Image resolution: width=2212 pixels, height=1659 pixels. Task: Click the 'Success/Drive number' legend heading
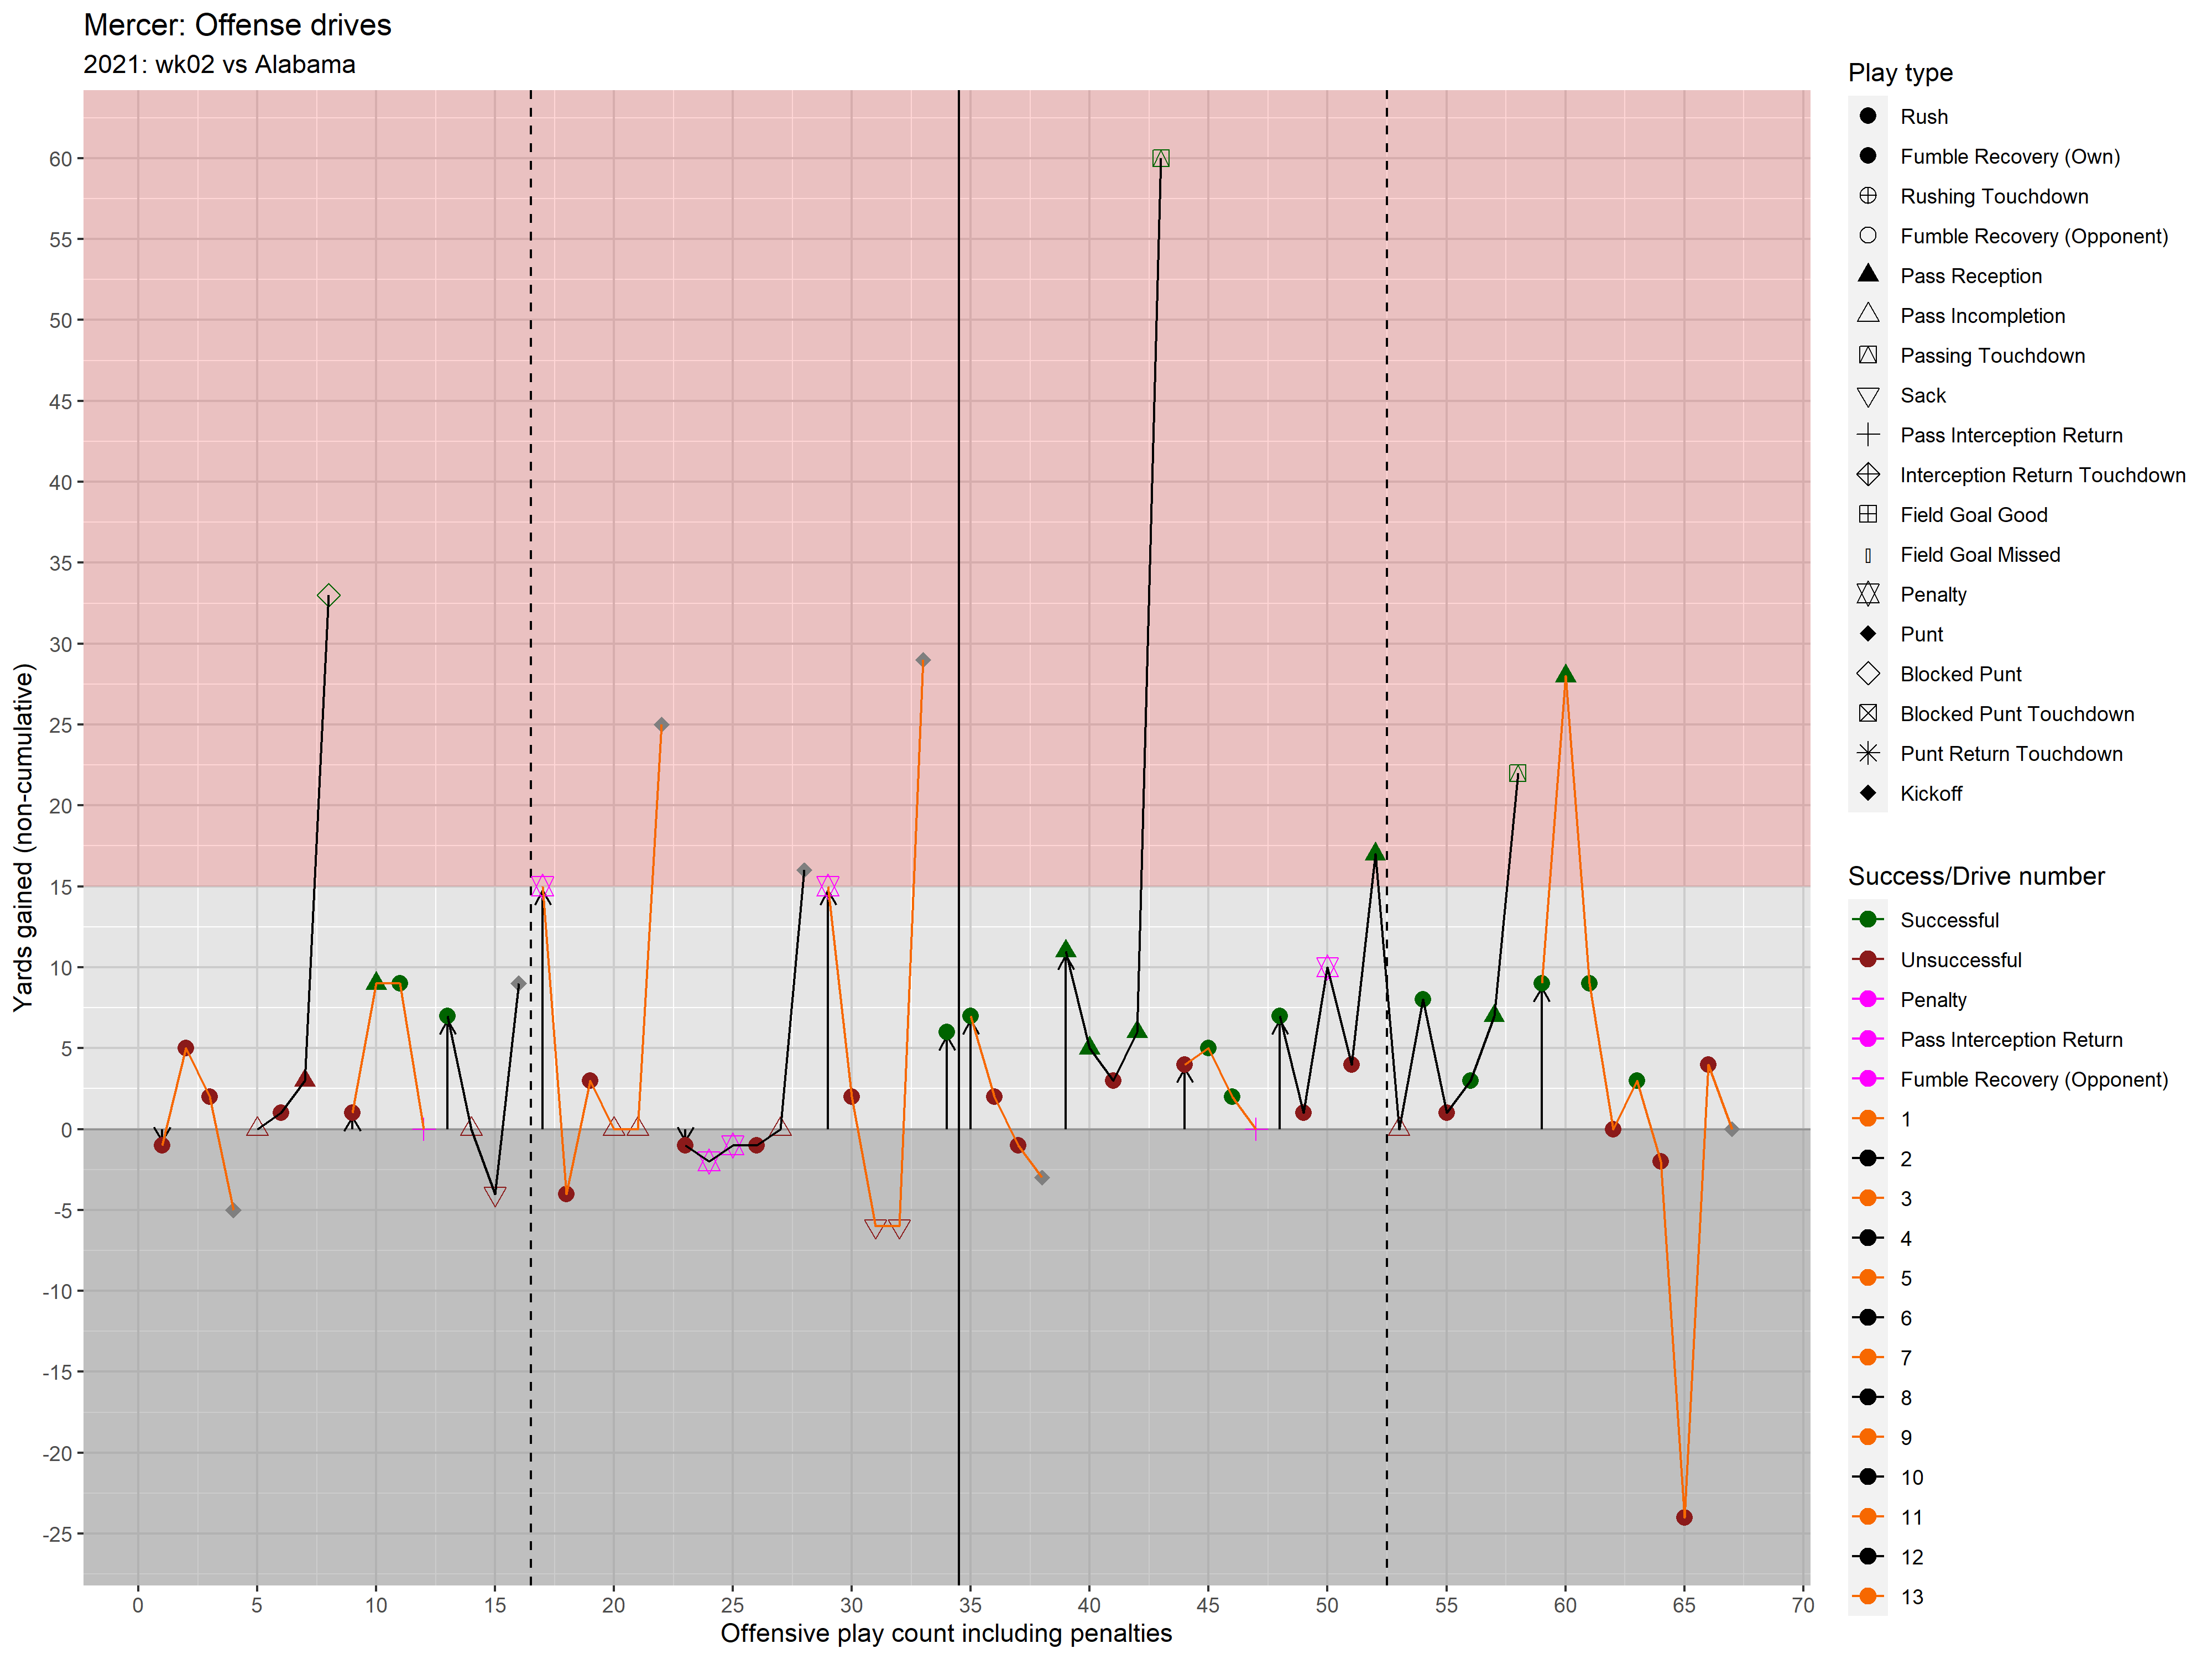point(1976,877)
